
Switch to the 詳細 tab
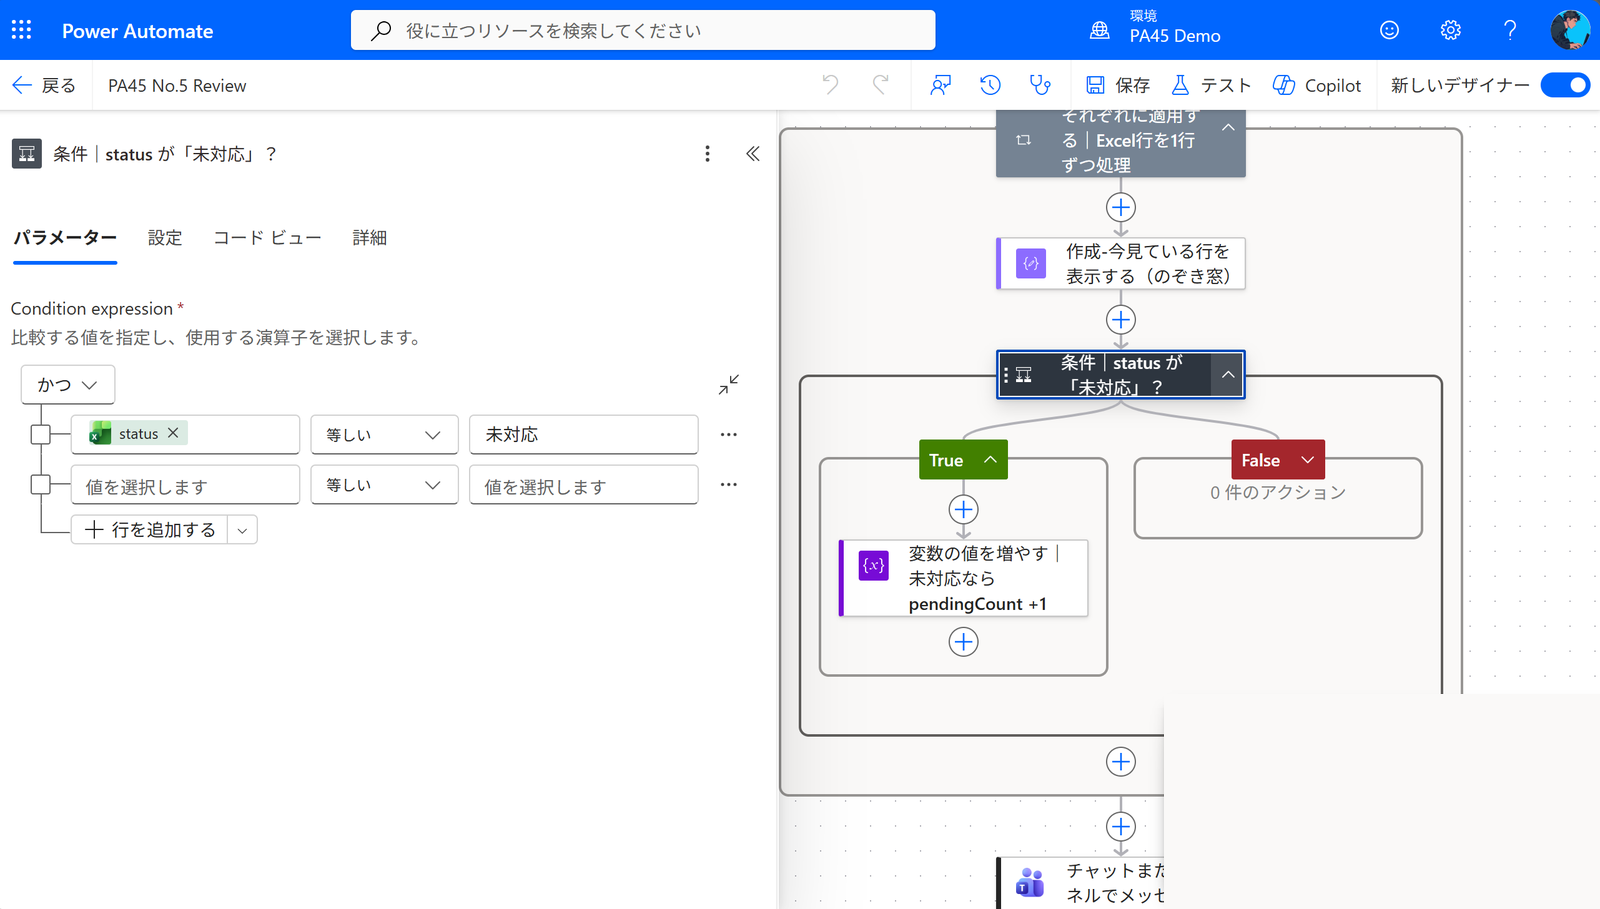369,238
